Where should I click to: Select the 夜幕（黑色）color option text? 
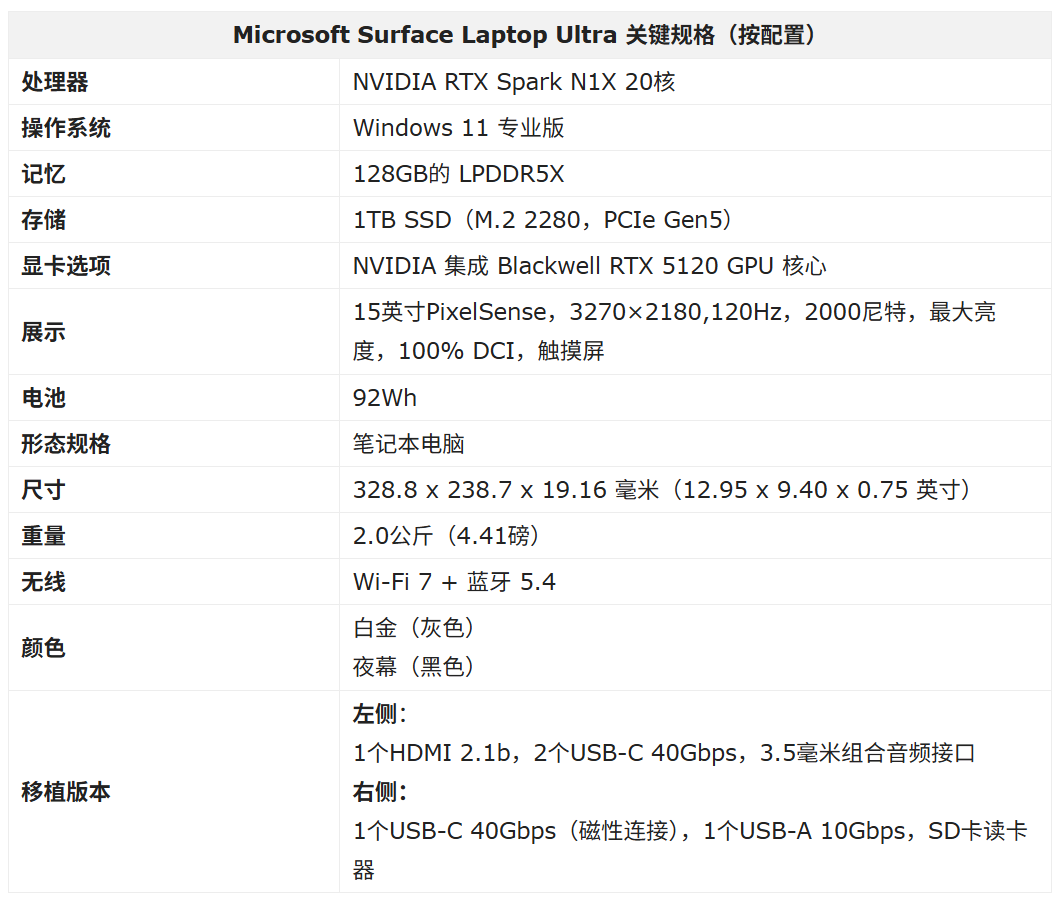point(414,667)
